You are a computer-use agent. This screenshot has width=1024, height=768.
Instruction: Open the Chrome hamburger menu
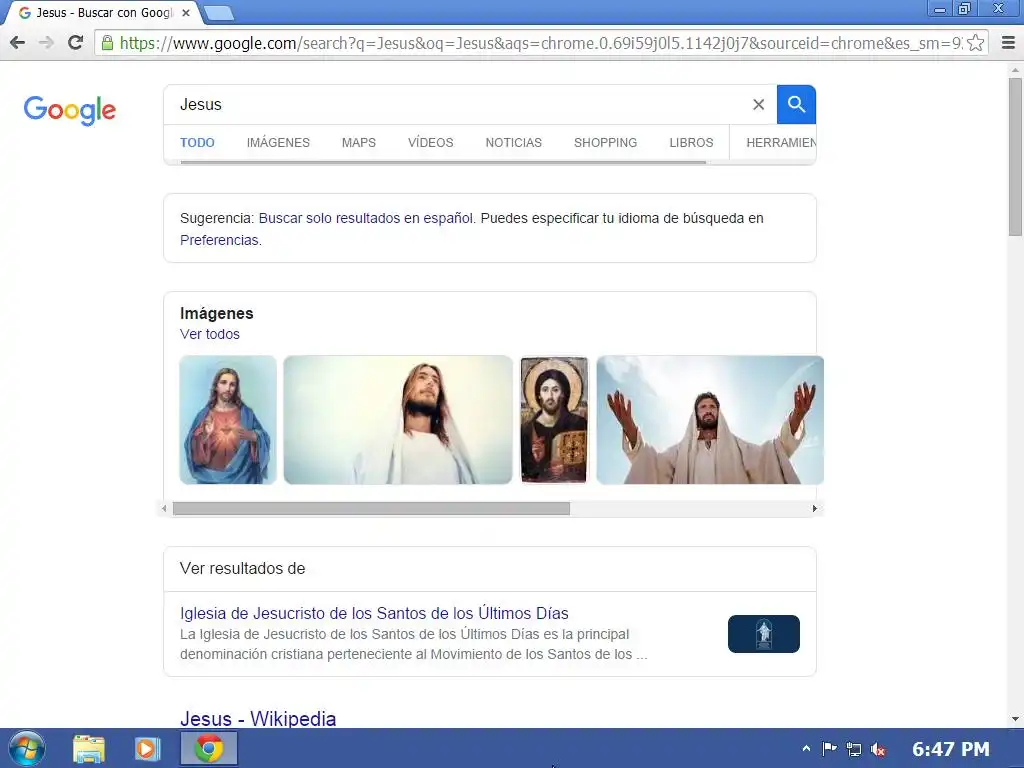click(x=1008, y=43)
